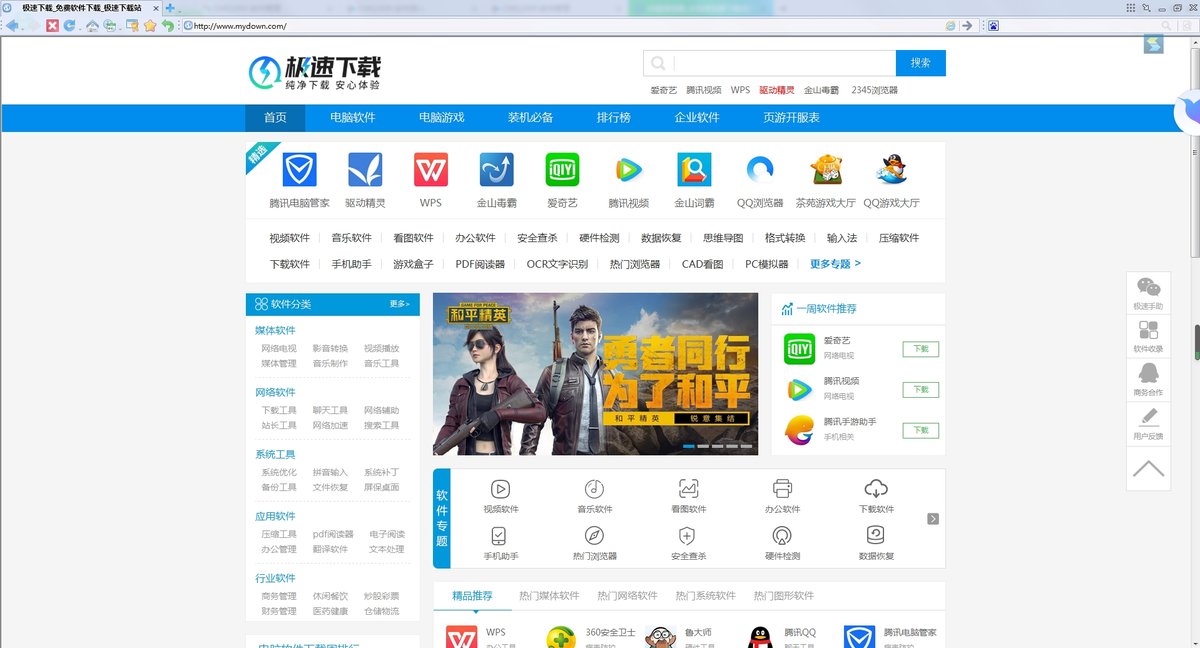Open the 金山毒霸 featured app icon
The image size is (1200, 648).
click(x=496, y=169)
